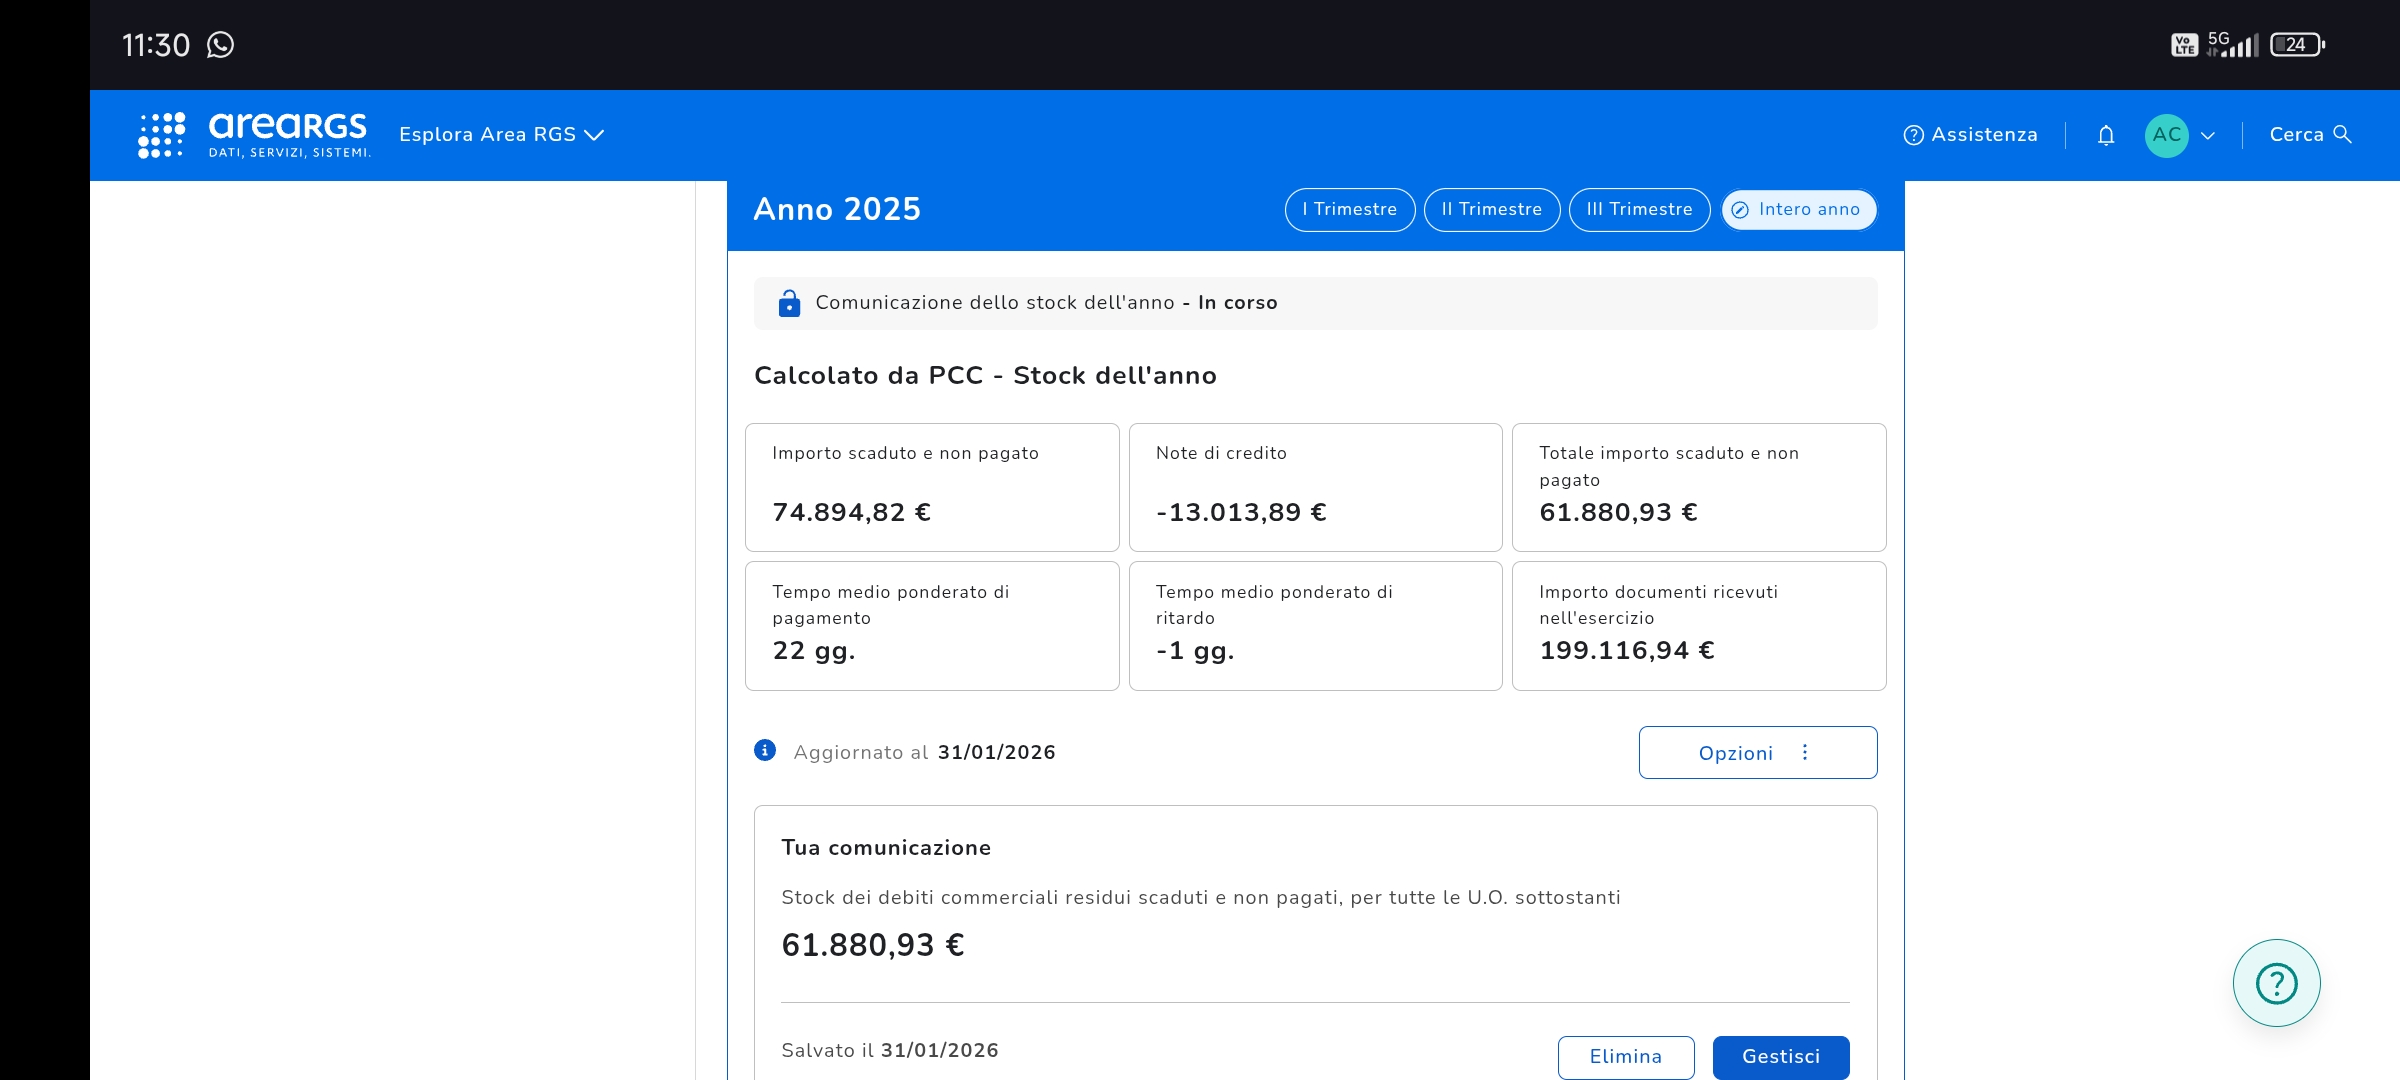This screenshot has width=2400, height=1080.
Task: Click the info icon beside Aggiornato al
Action: click(765, 751)
